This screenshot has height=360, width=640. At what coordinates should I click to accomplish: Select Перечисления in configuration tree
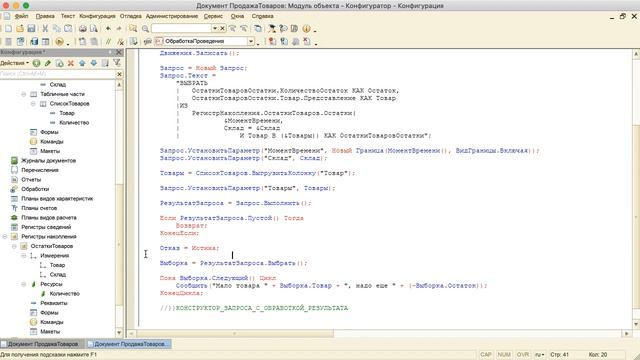(x=40, y=170)
